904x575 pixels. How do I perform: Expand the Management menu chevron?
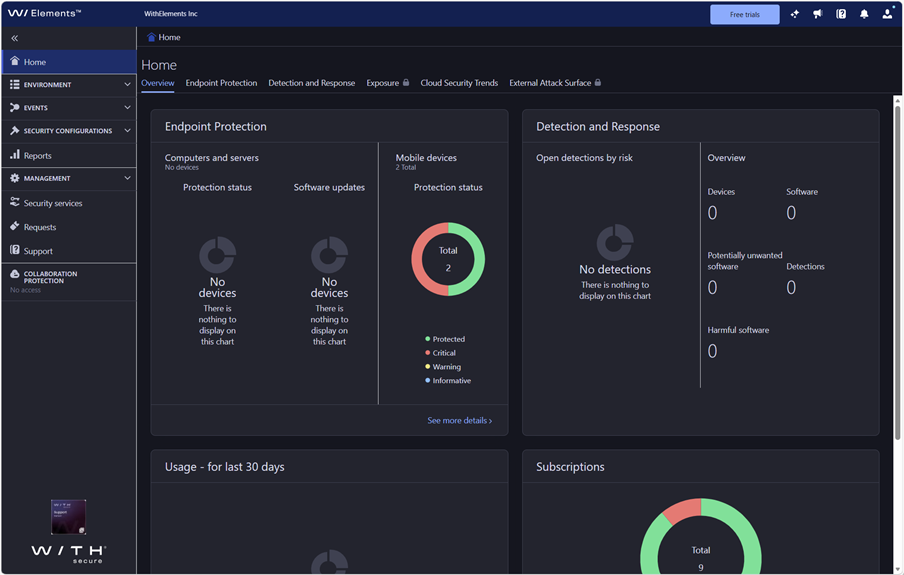(x=127, y=178)
